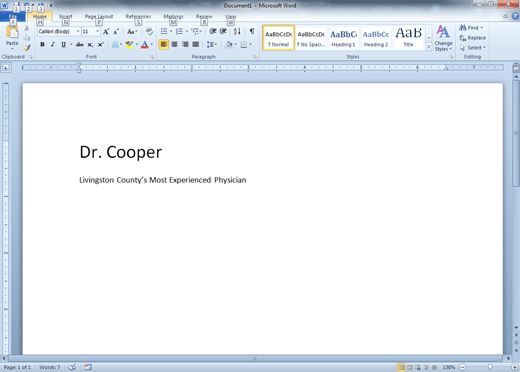520x372 pixels.
Task: Expand the Styles gallery More arrow
Action: pyautogui.click(x=429, y=47)
